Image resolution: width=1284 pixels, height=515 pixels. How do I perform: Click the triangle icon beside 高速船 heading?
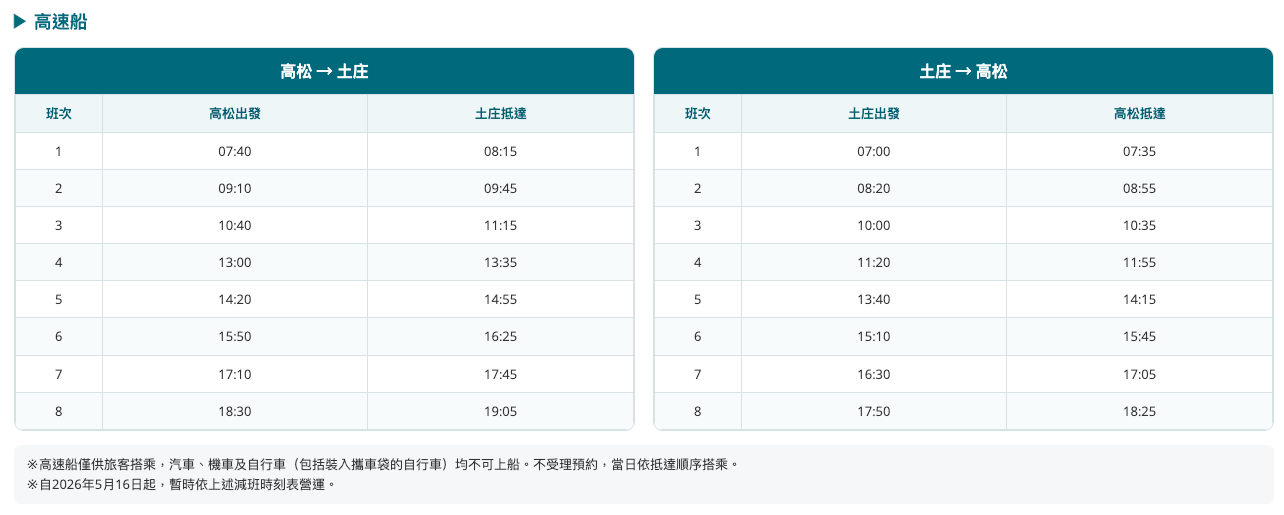pyautogui.click(x=19, y=21)
